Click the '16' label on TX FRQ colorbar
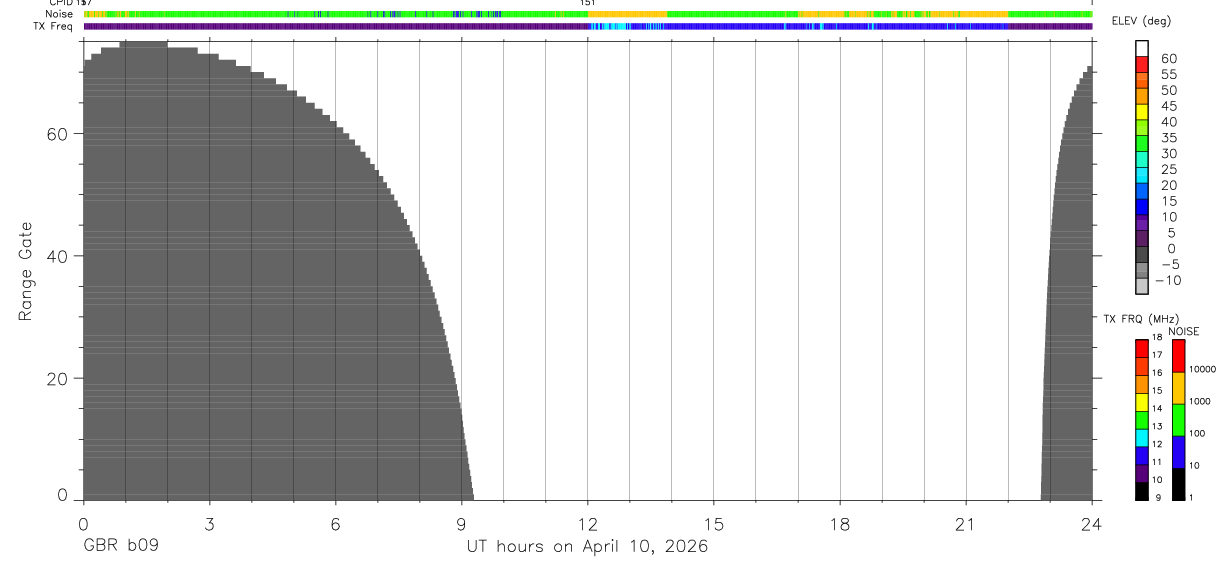 pos(1158,372)
